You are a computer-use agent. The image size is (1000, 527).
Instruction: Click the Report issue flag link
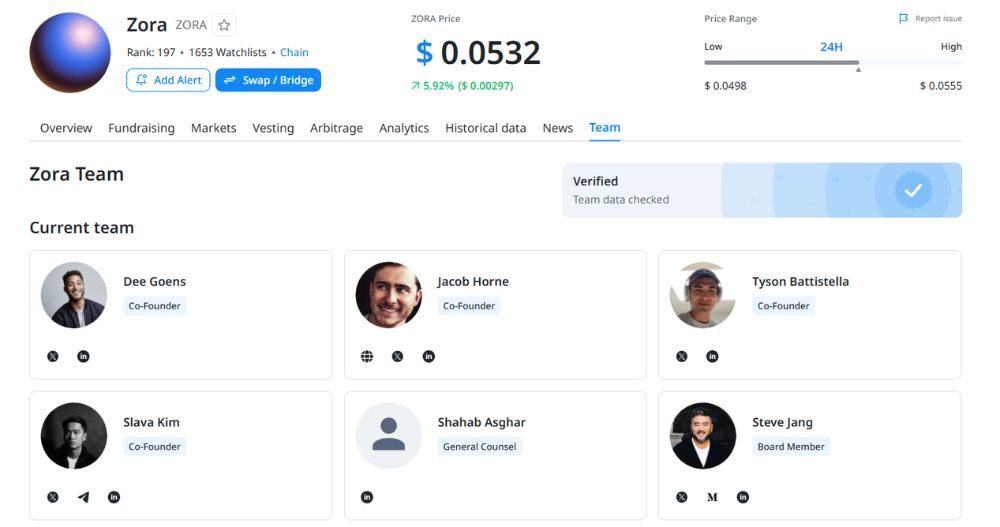930,19
